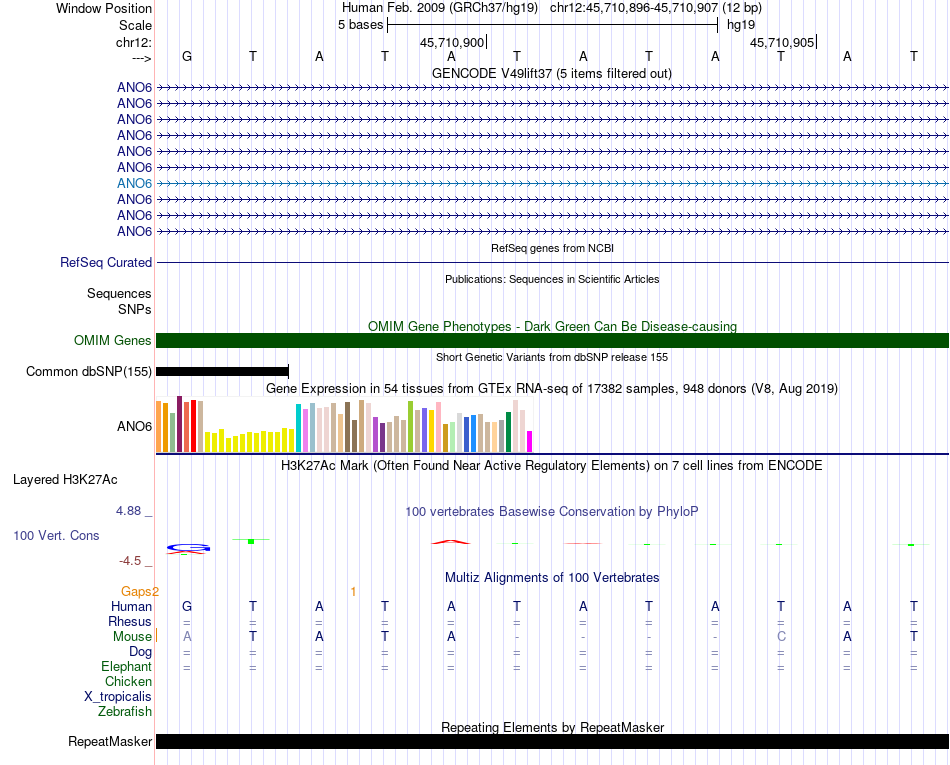The image size is (950, 765).
Task: Open the RefSeq Curated track label
Action: coord(106,262)
